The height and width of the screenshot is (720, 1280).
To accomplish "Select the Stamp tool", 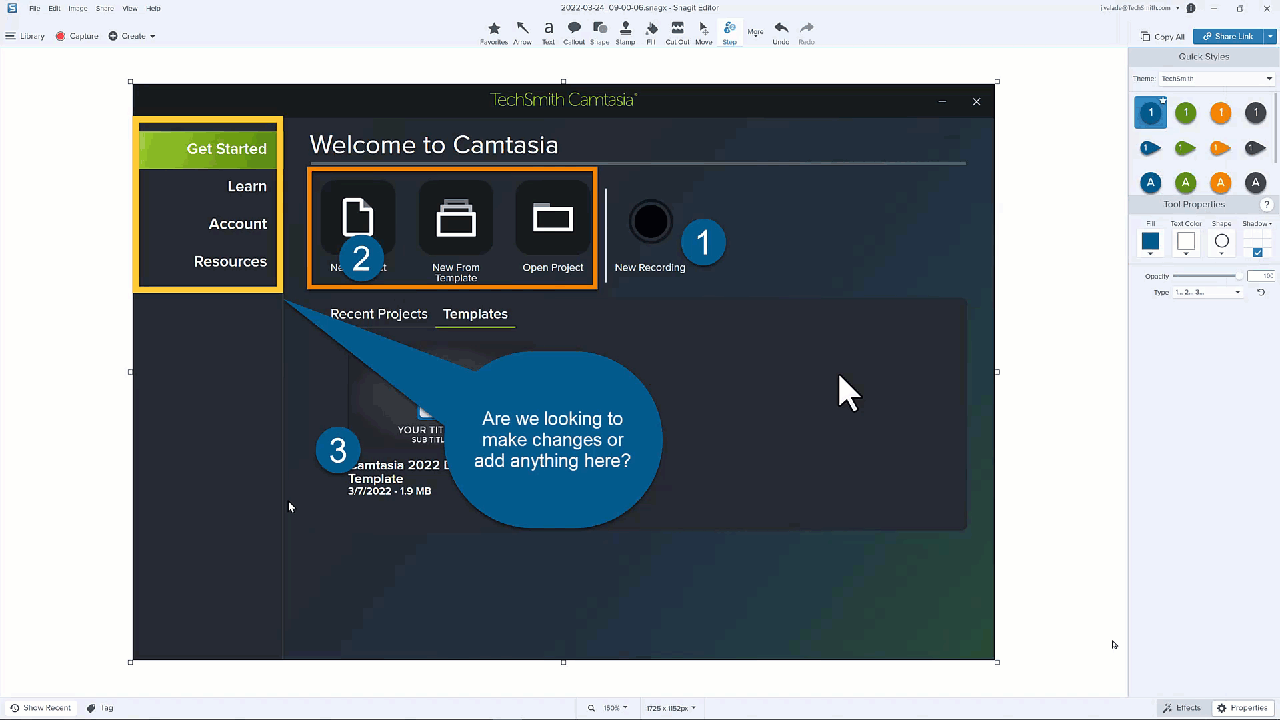I will 625,33.
